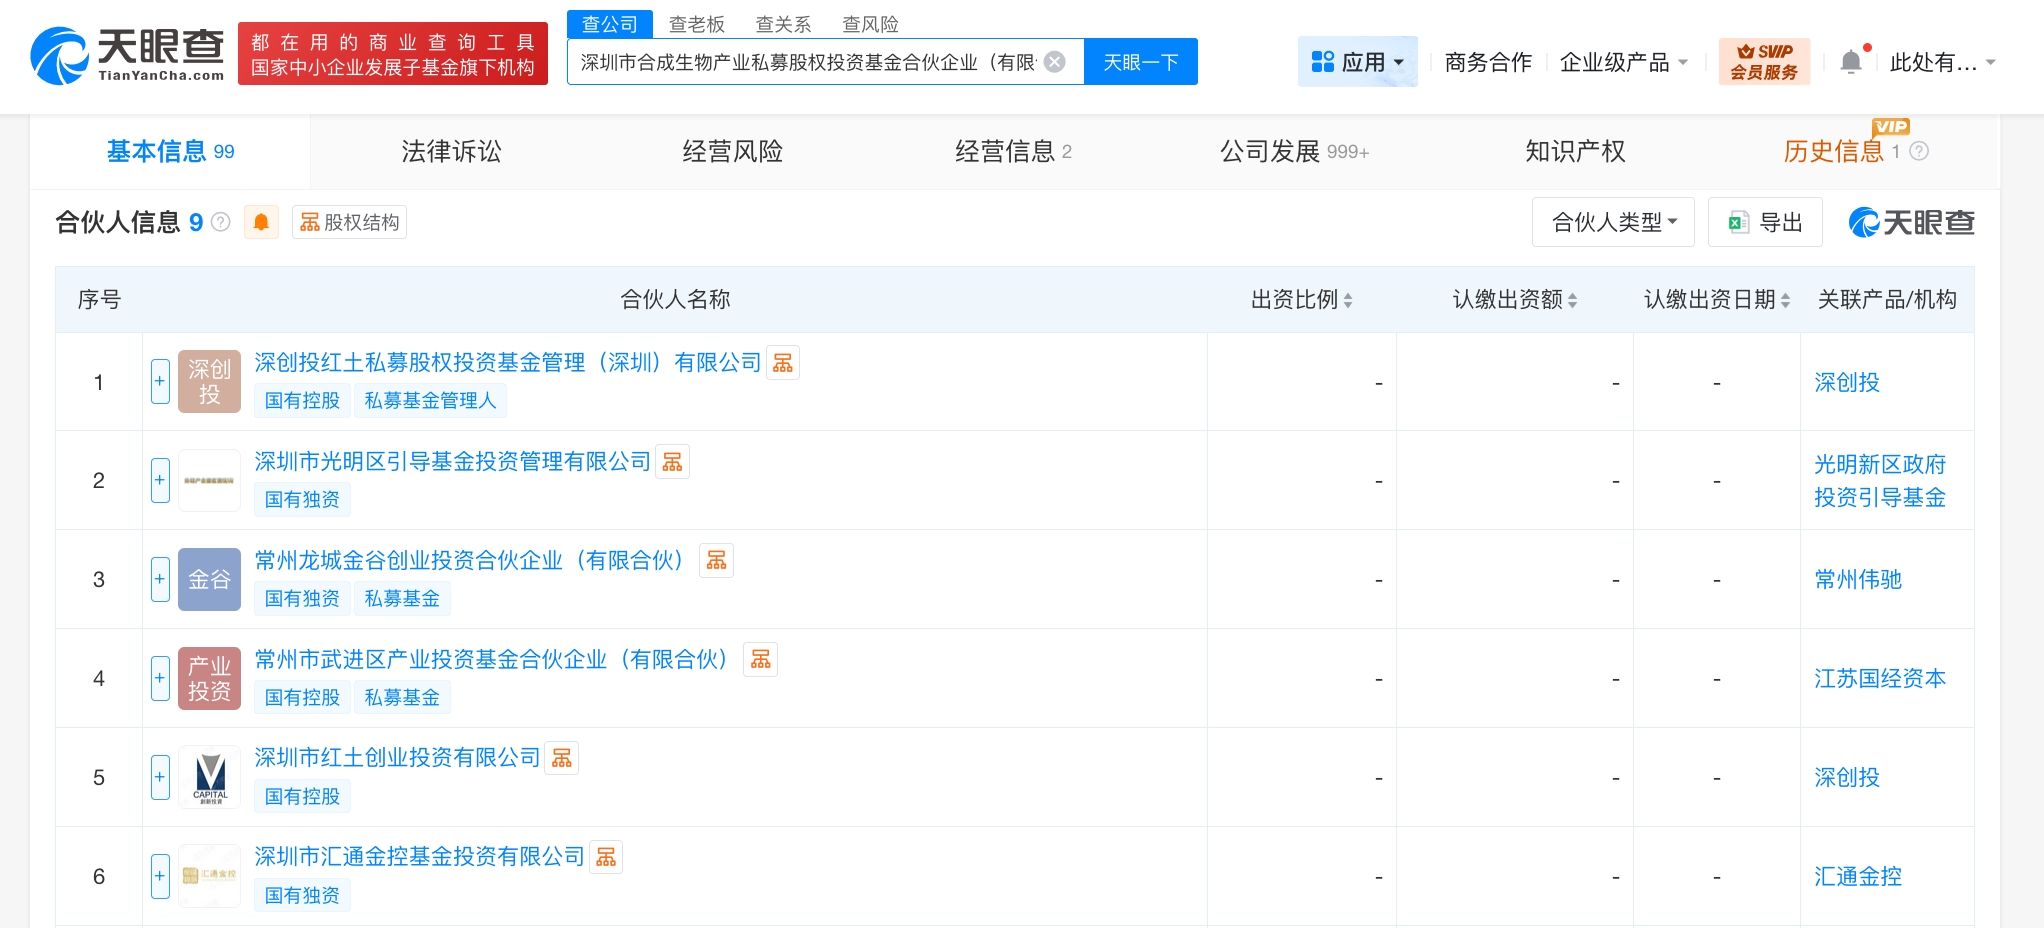This screenshot has width=2044, height=928.
Task: Expand row 3 常州龙城金谷 details
Action: [x=160, y=579]
